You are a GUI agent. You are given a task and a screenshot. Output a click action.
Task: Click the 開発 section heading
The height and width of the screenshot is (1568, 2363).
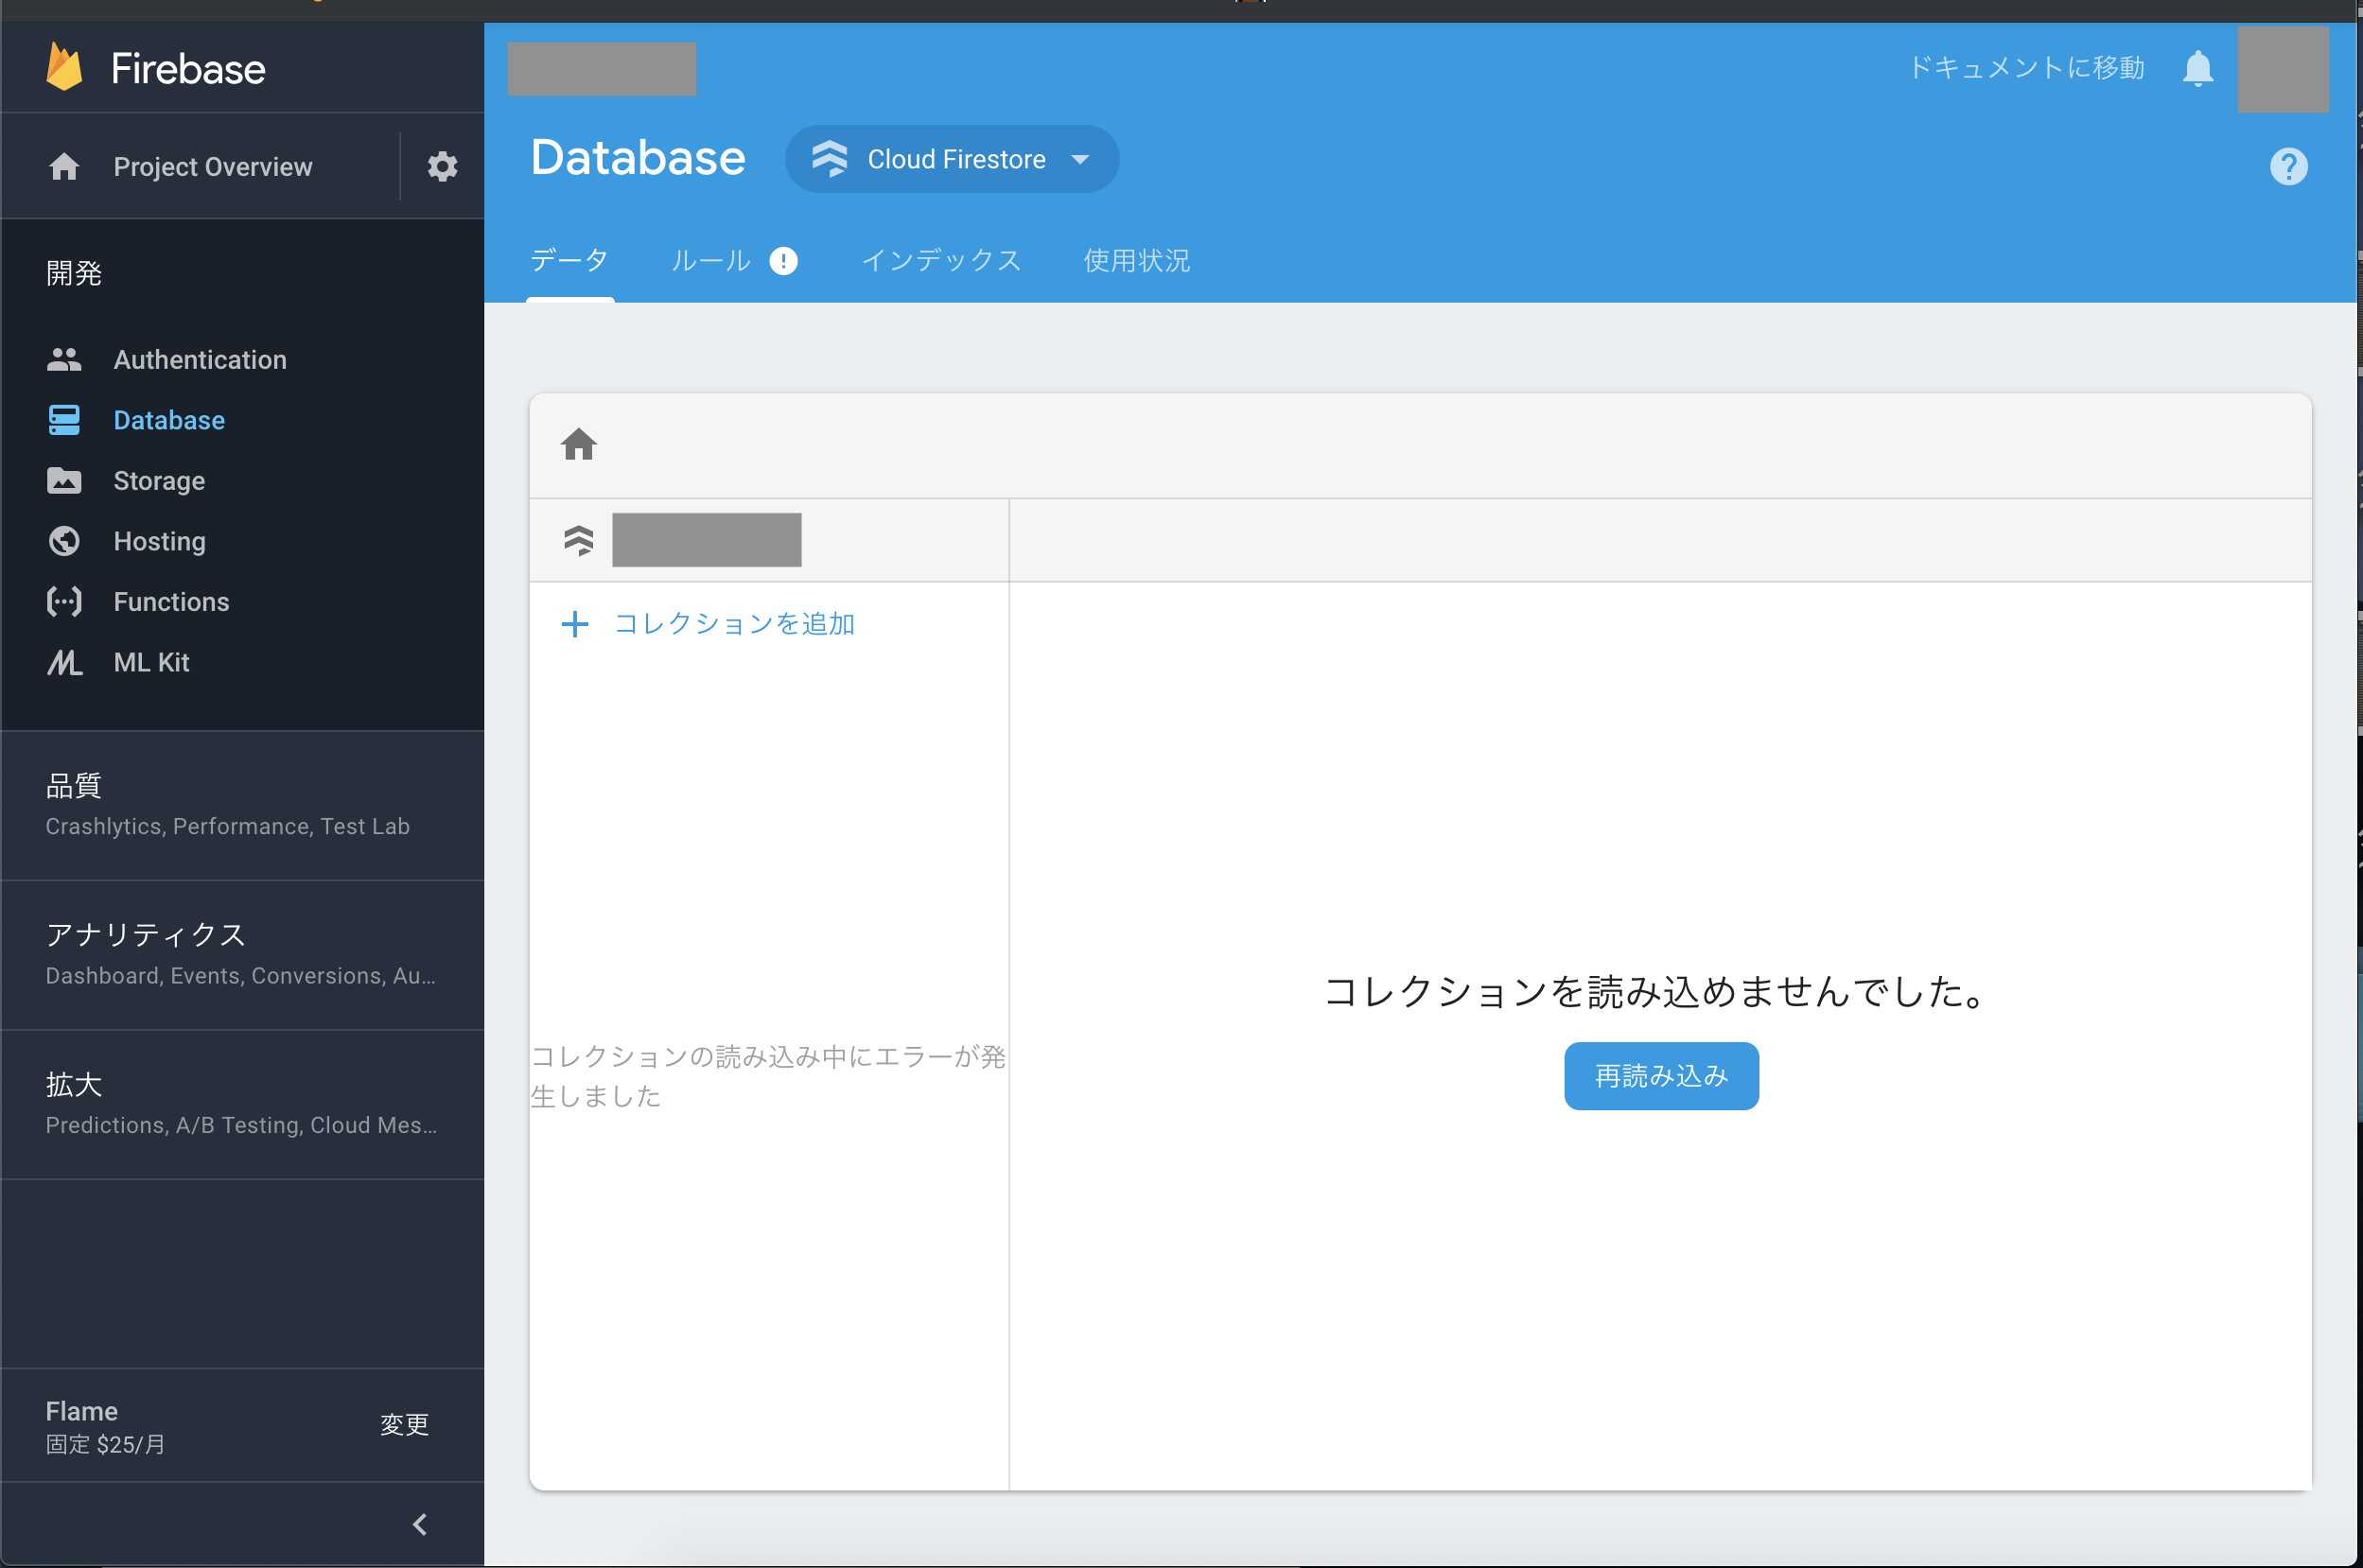[74, 273]
